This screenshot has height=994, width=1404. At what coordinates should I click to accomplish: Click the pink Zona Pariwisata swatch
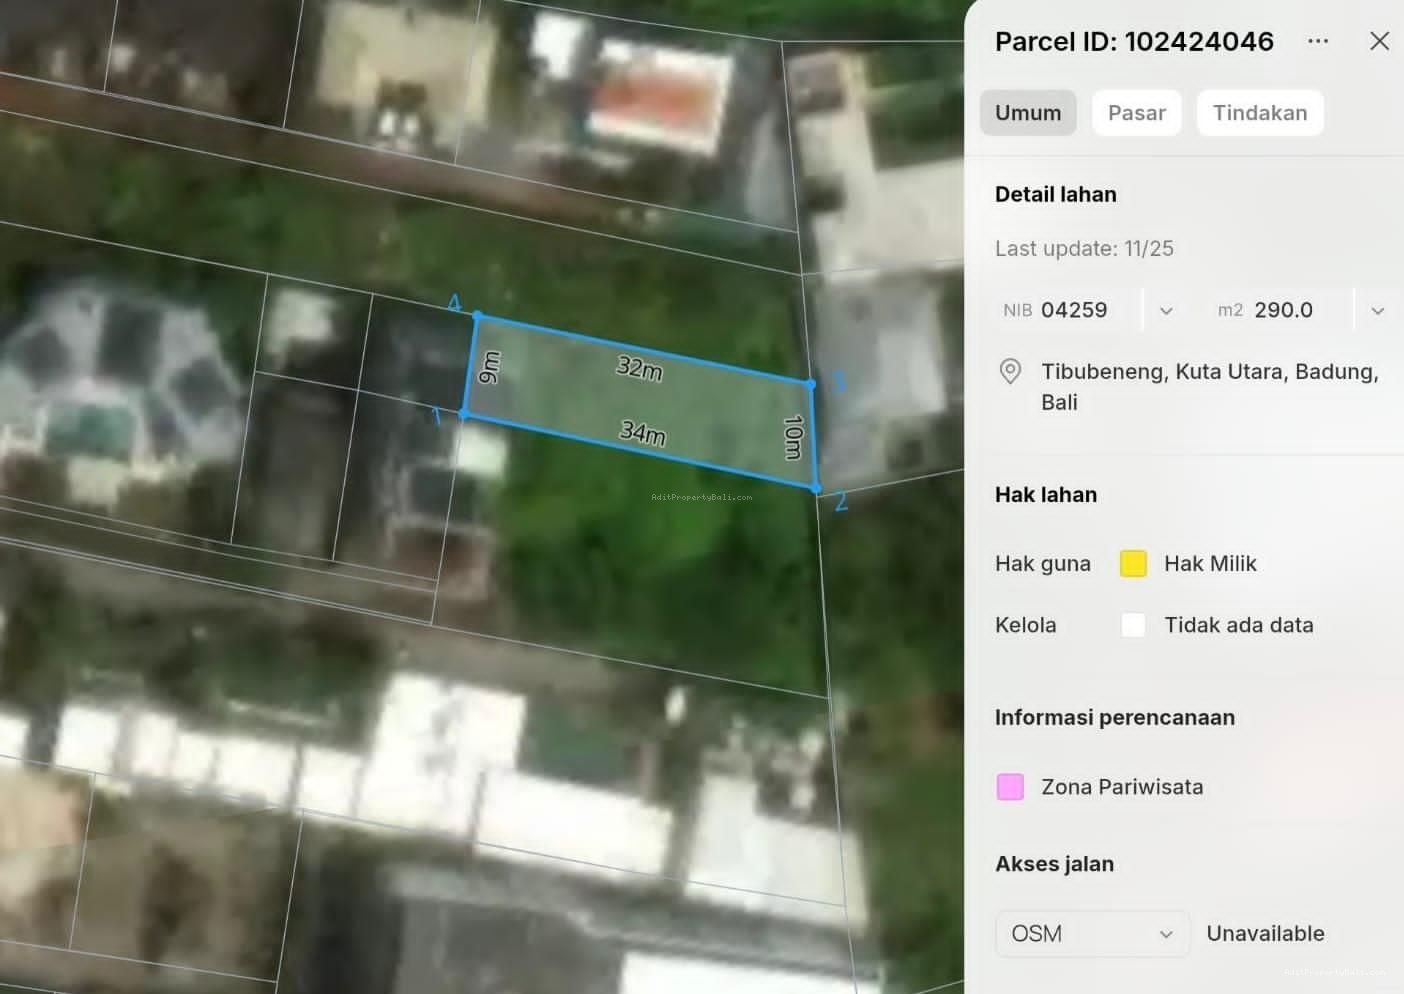point(1010,787)
